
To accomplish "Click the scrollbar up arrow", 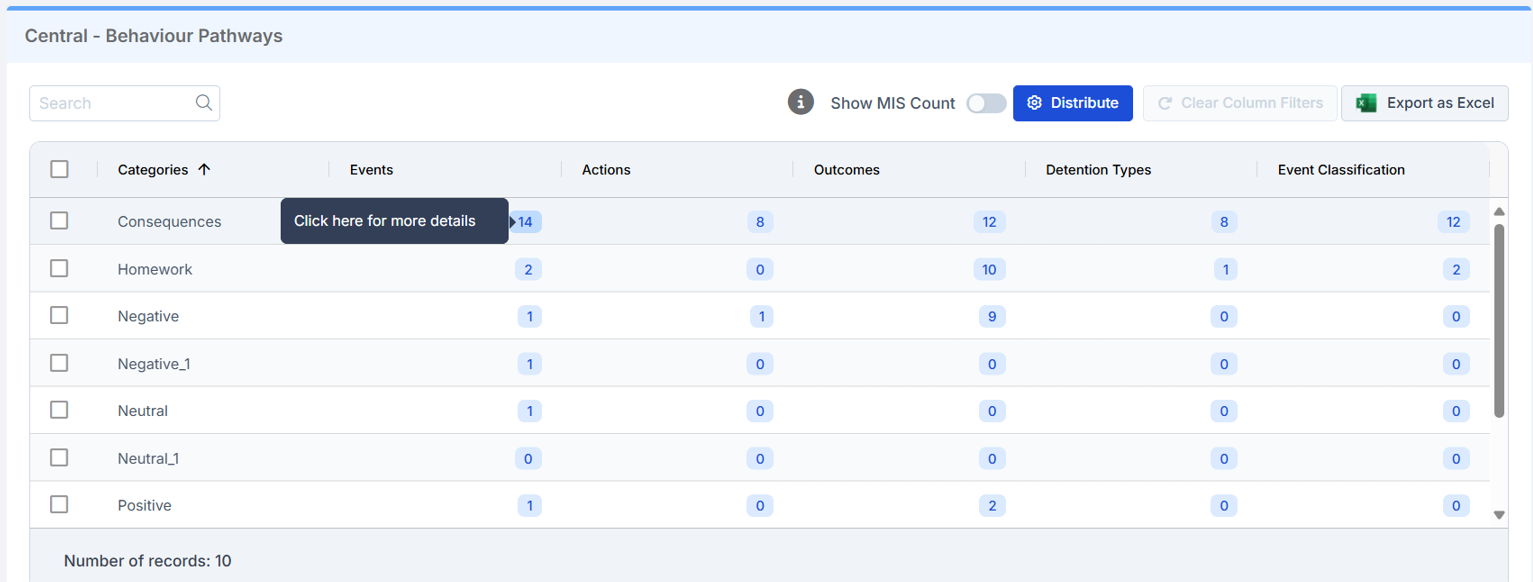I will pyautogui.click(x=1499, y=211).
